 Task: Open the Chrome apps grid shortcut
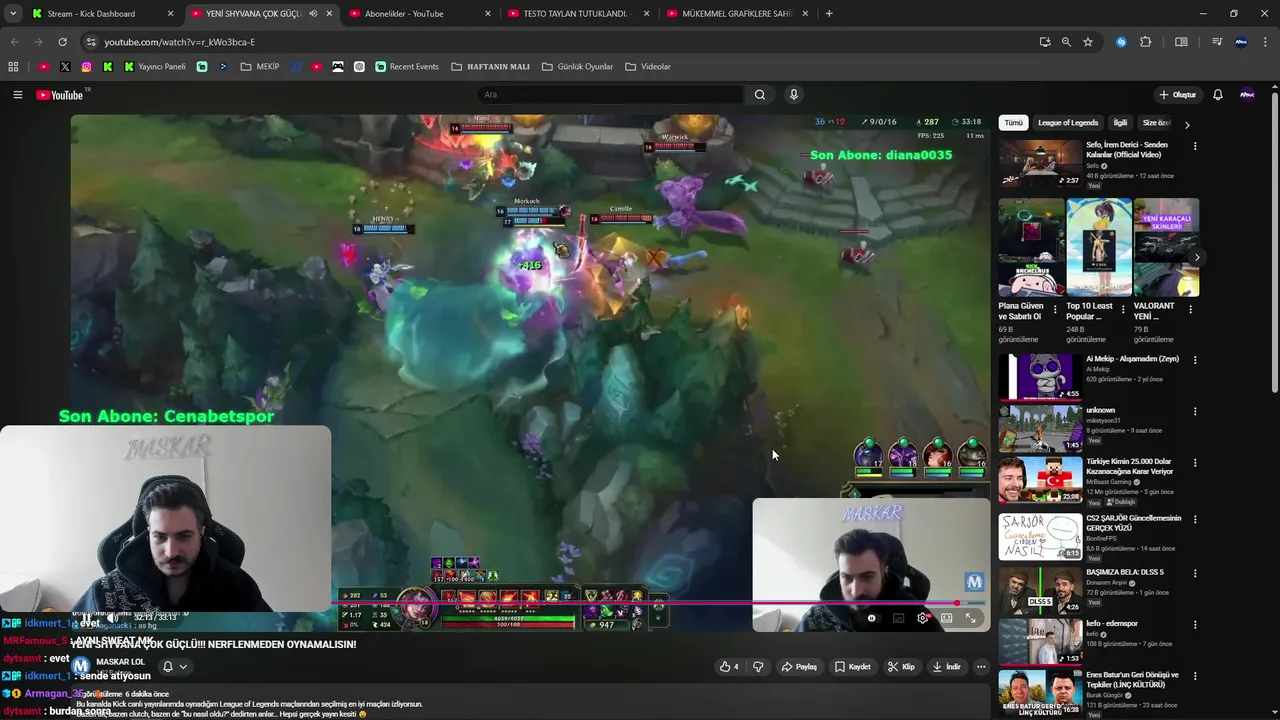13,67
